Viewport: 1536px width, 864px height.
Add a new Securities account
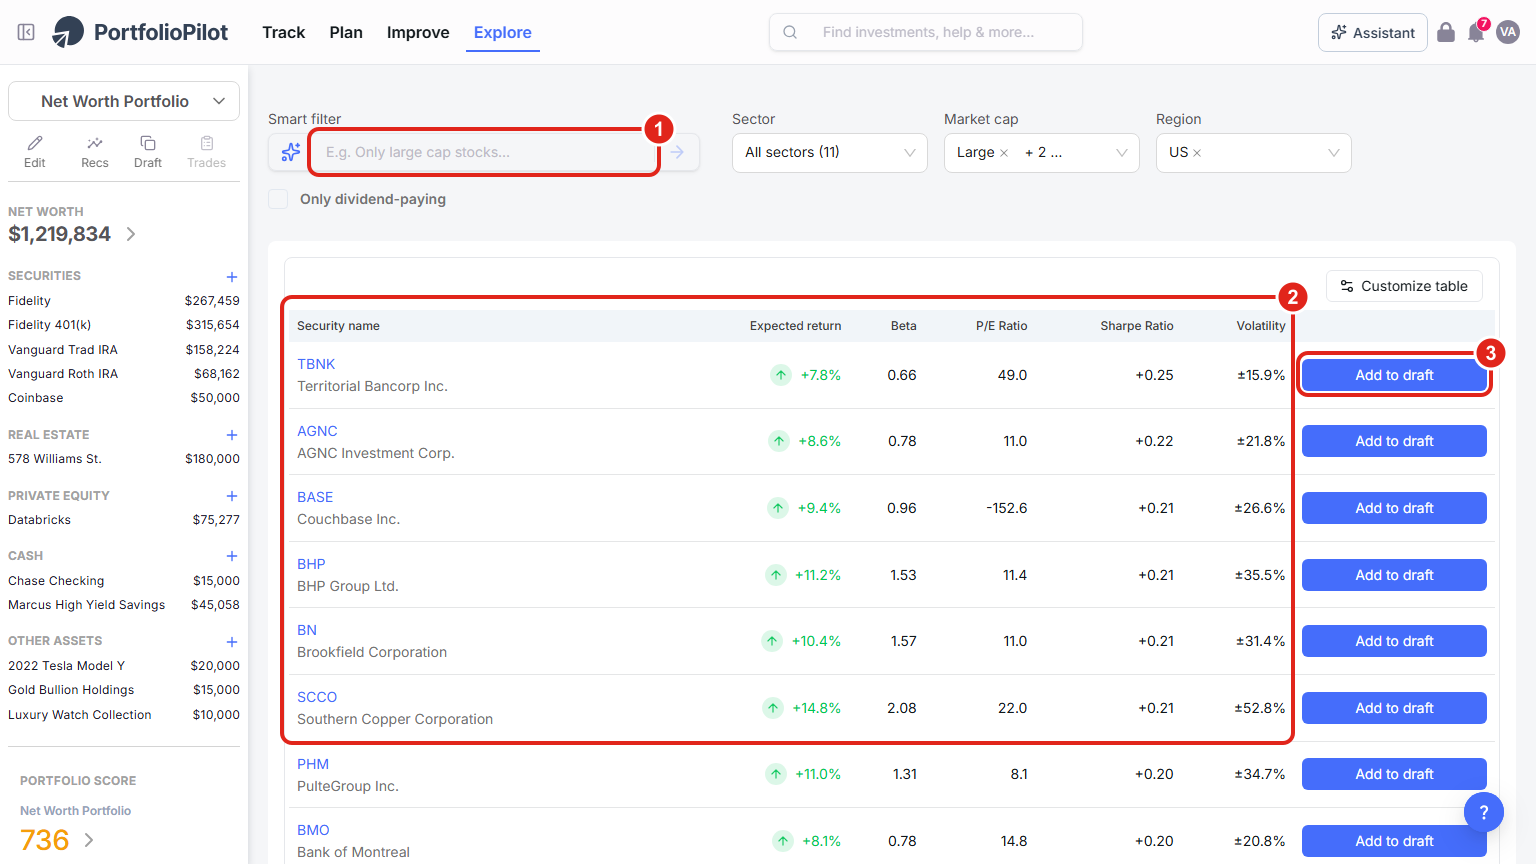[x=232, y=277]
